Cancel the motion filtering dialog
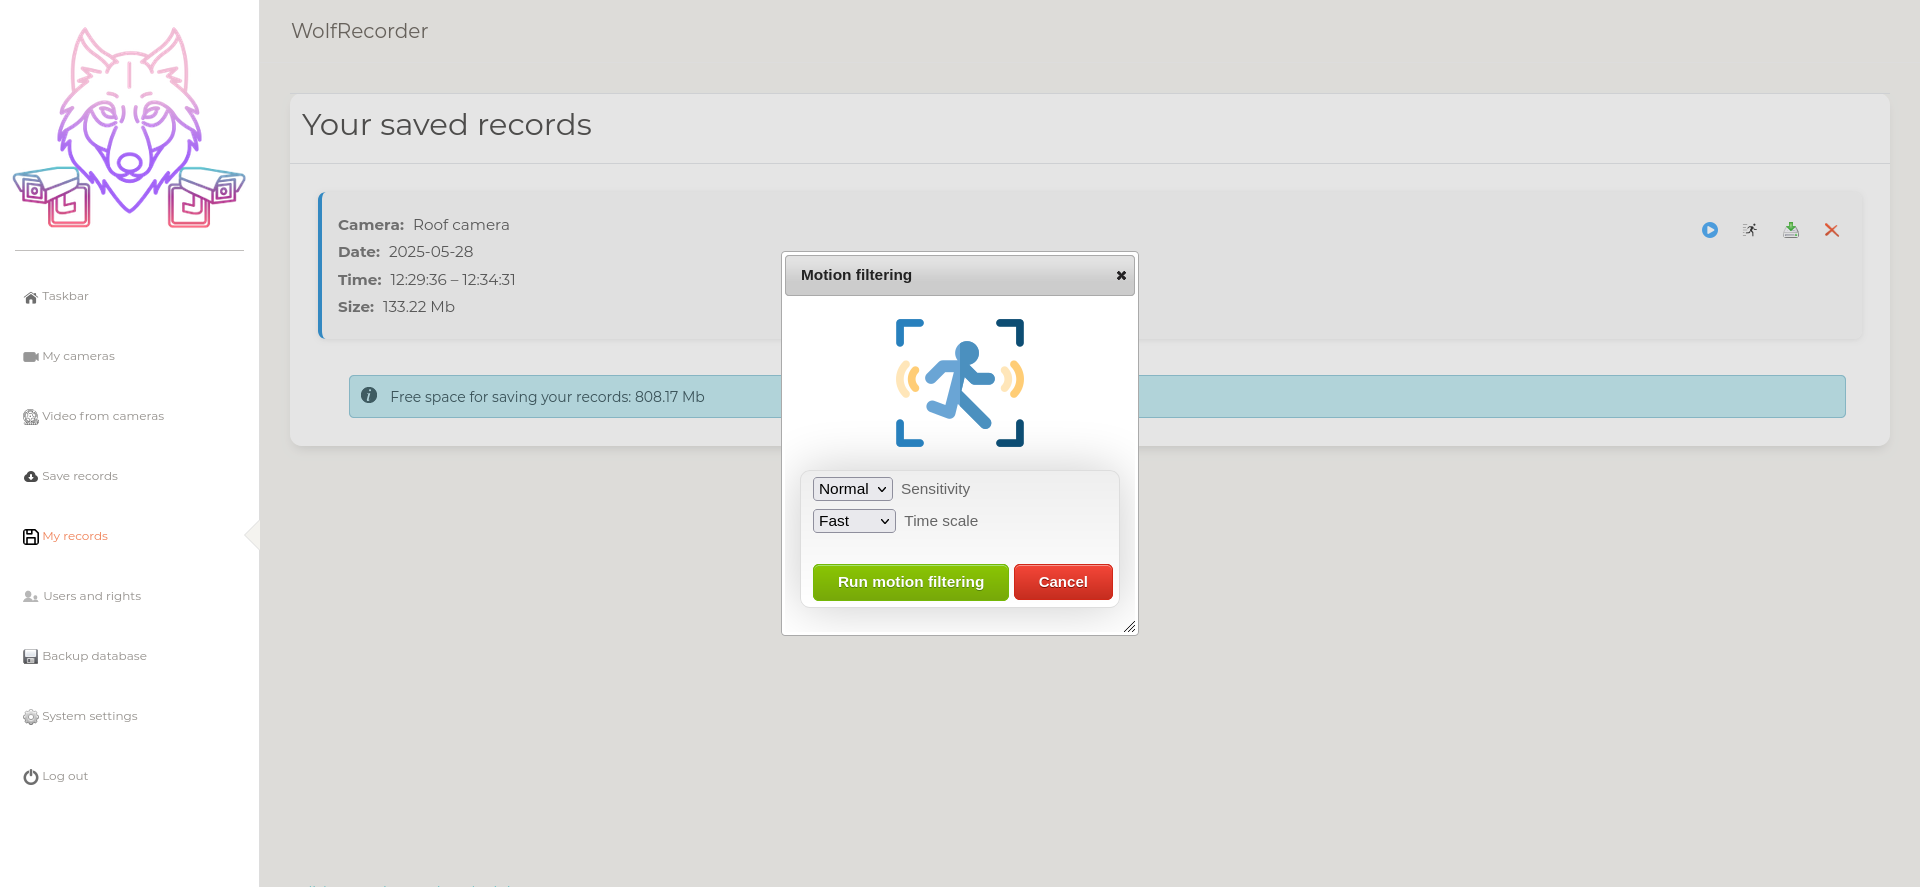 pyautogui.click(x=1062, y=582)
